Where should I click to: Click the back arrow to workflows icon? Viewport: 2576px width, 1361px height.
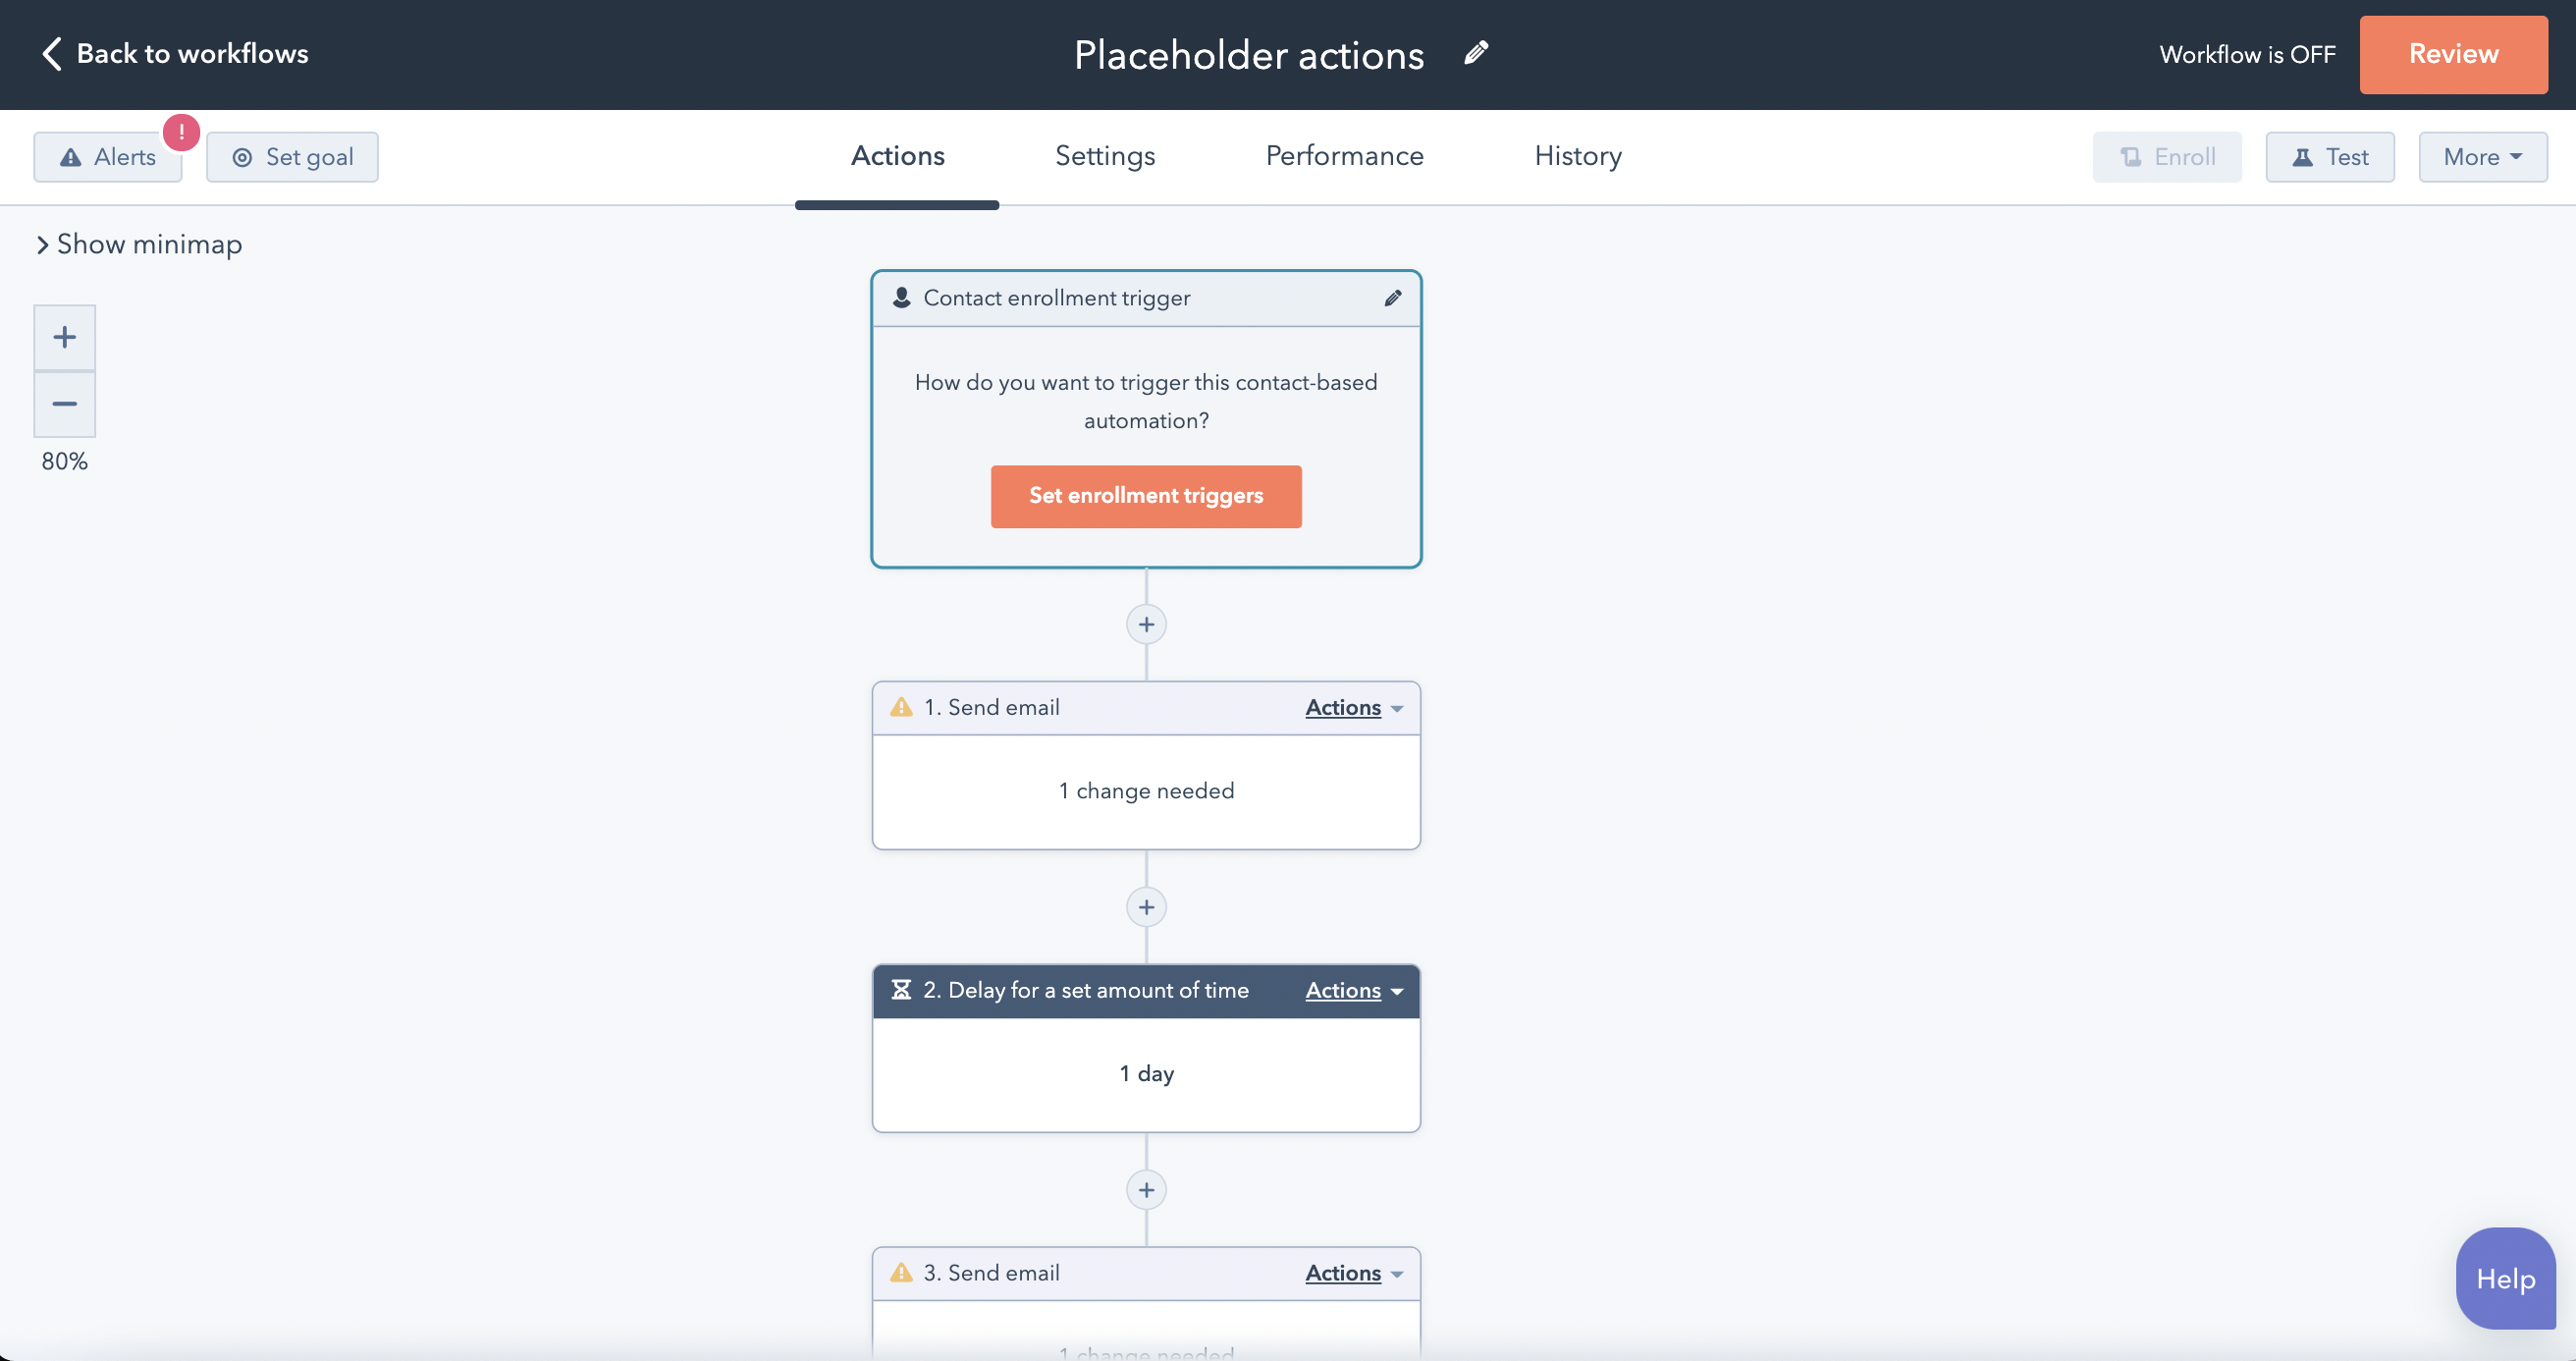click(48, 53)
